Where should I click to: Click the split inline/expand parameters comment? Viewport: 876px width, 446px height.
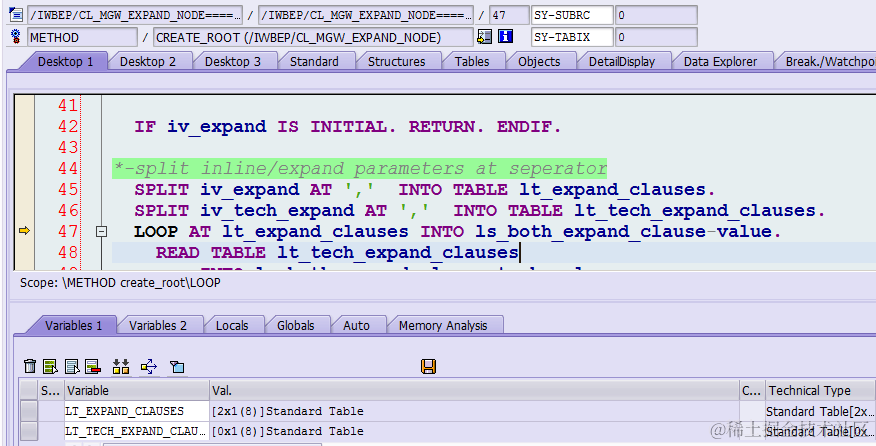pos(360,168)
